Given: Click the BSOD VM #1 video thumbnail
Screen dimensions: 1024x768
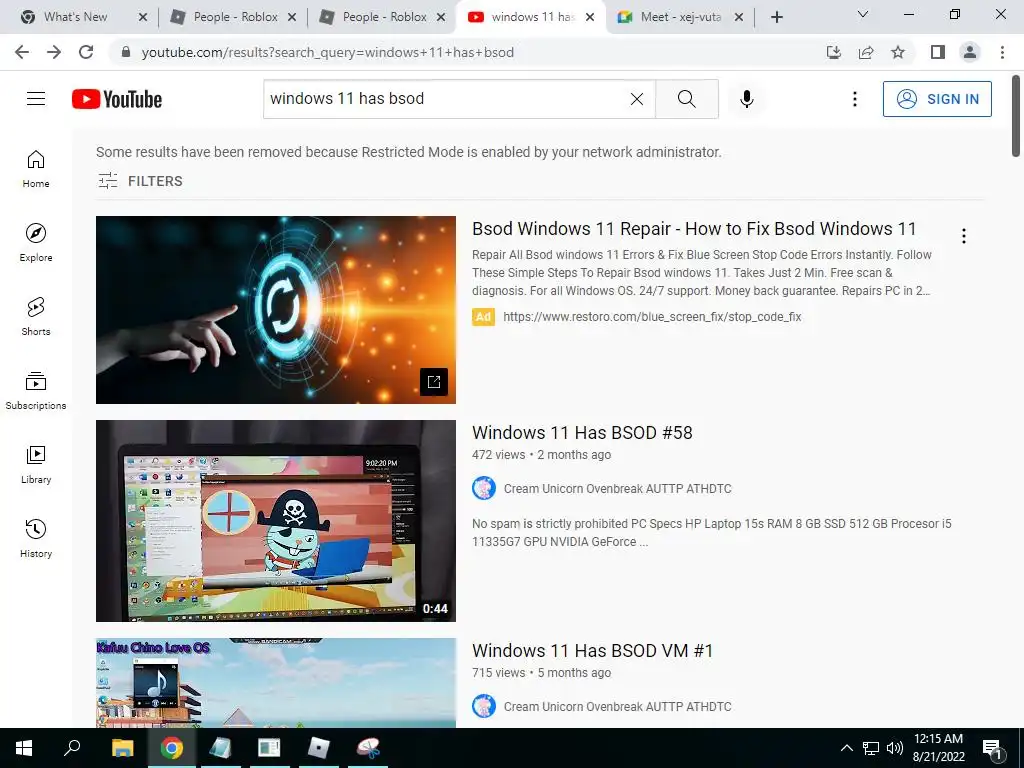Looking at the screenshot, I should [x=276, y=682].
